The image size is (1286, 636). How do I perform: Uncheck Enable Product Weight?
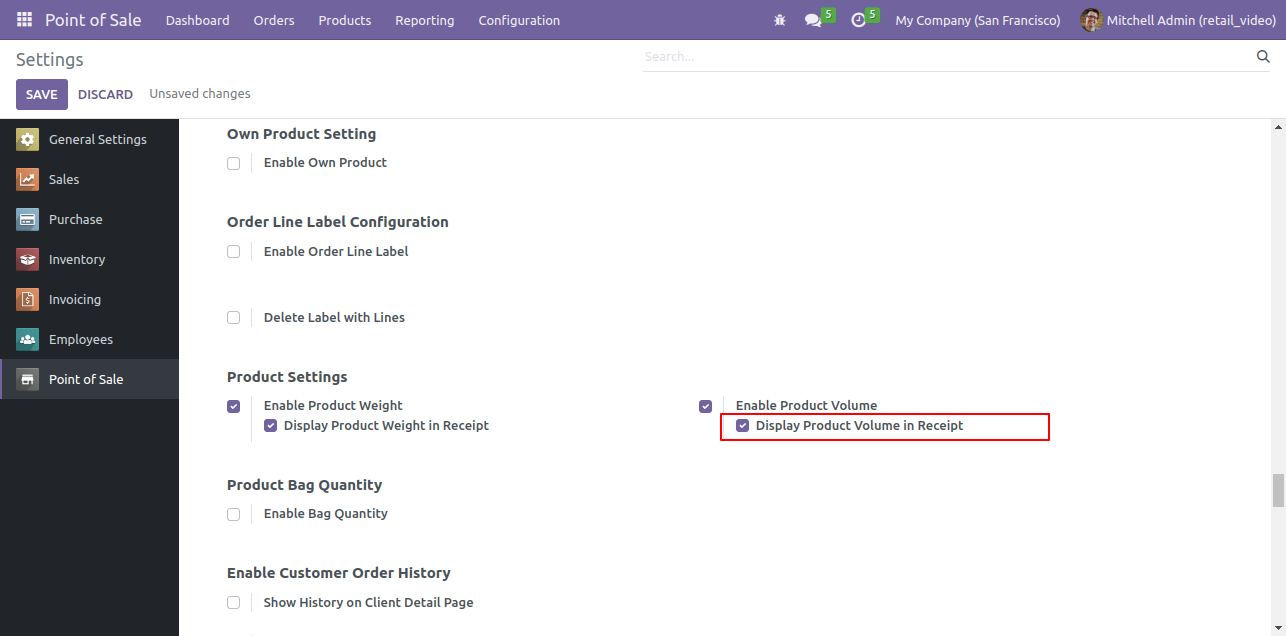click(x=233, y=406)
